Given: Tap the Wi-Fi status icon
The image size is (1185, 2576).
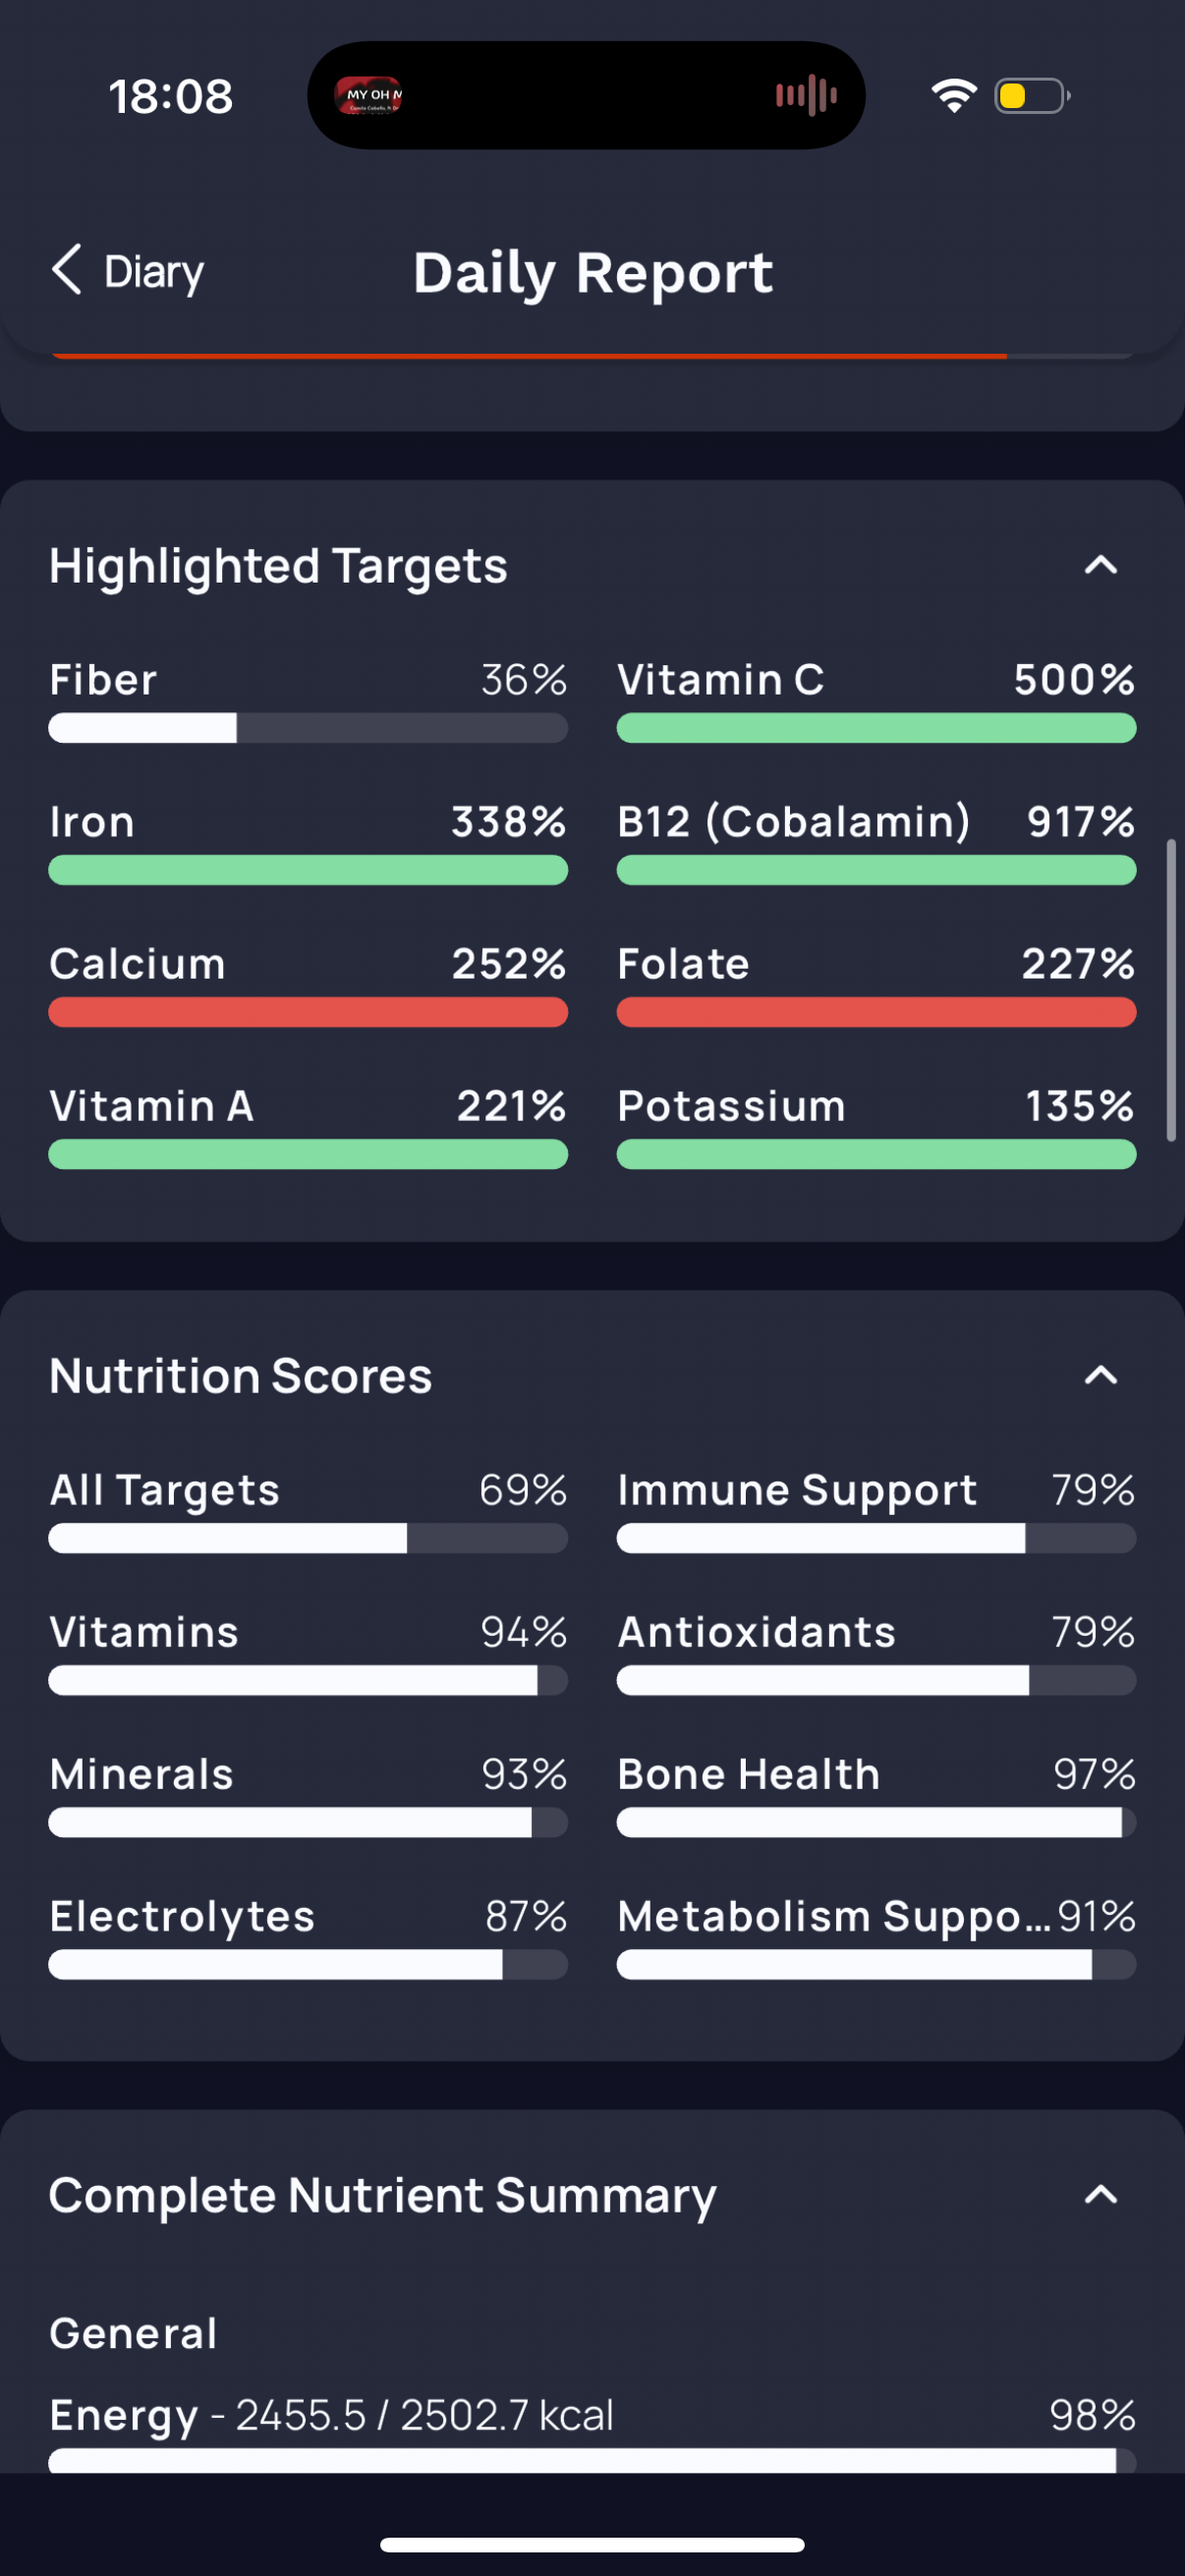Looking at the screenshot, I should pos(954,96).
